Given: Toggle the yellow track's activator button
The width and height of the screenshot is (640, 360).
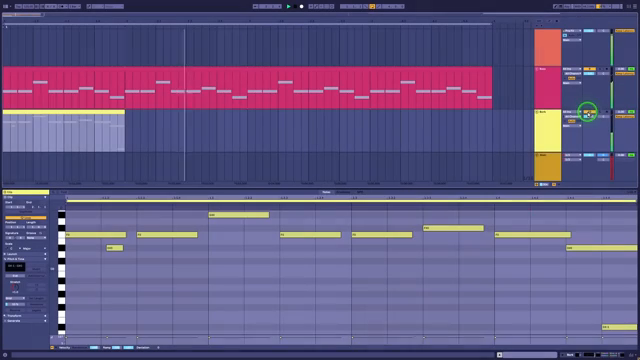Looking at the screenshot, I should 590,112.
